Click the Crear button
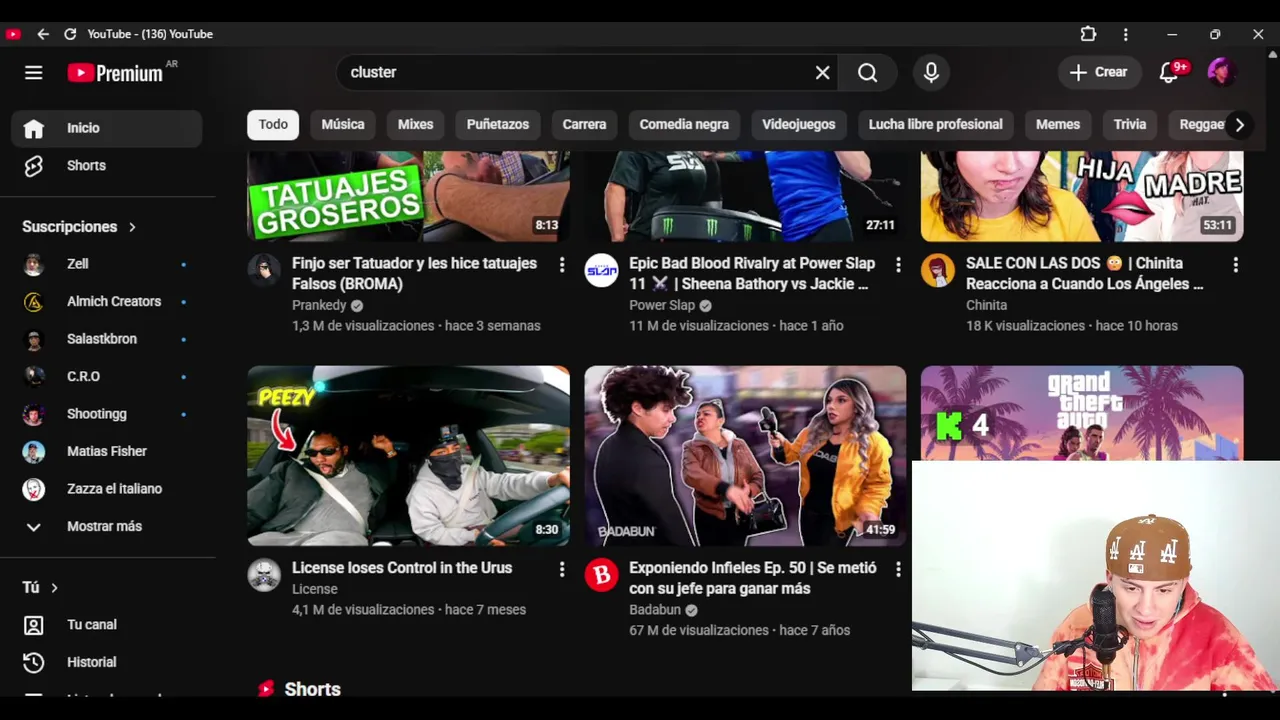This screenshot has height=720, width=1280. tap(1098, 72)
